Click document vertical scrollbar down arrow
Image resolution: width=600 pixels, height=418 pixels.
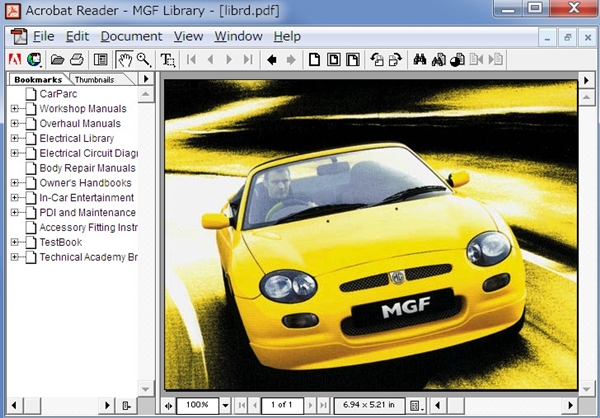point(586,389)
